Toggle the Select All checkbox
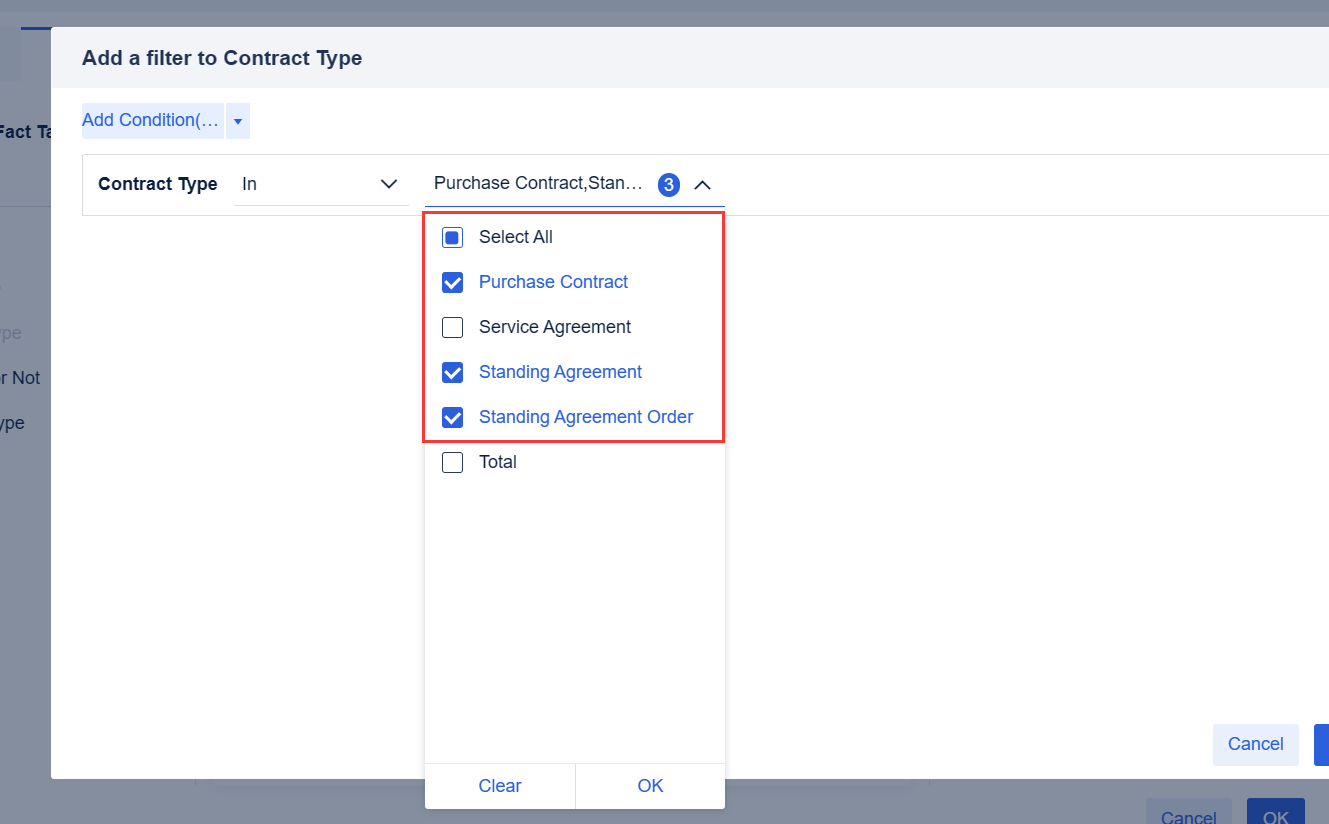This screenshot has height=824, width=1329. tap(453, 238)
